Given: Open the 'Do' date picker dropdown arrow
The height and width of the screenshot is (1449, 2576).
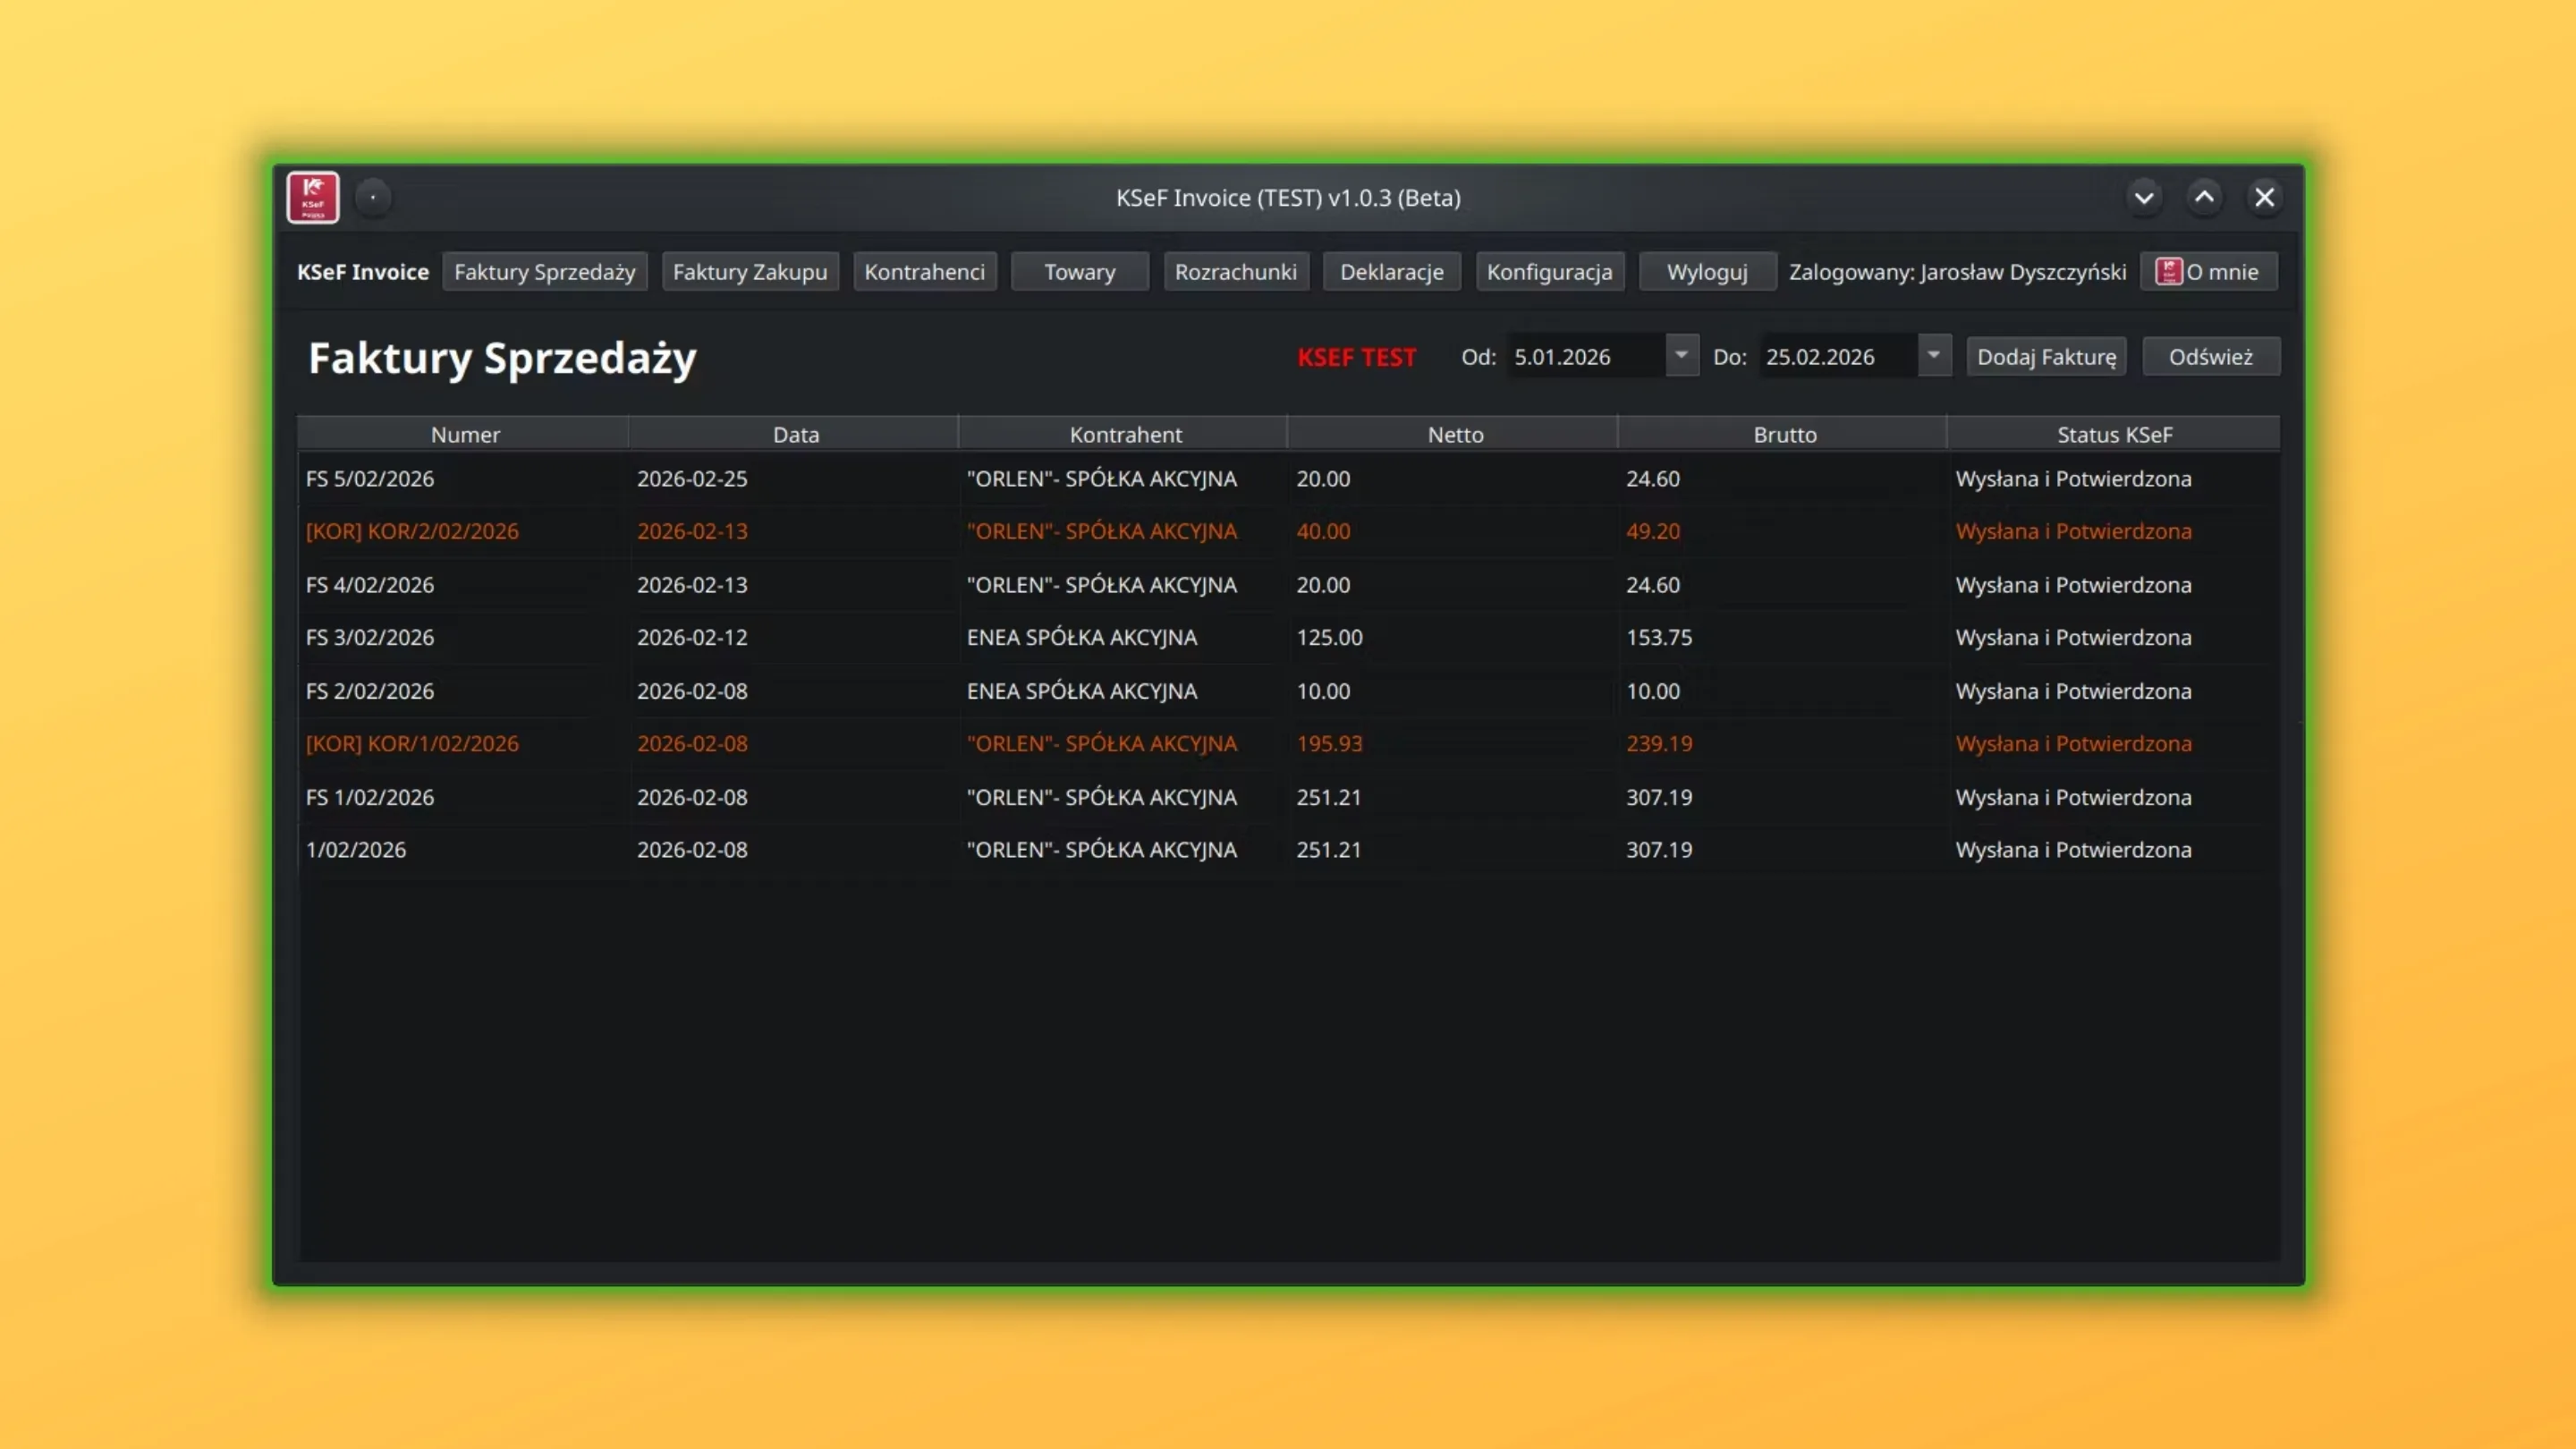Looking at the screenshot, I should pyautogui.click(x=1932, y=355).
